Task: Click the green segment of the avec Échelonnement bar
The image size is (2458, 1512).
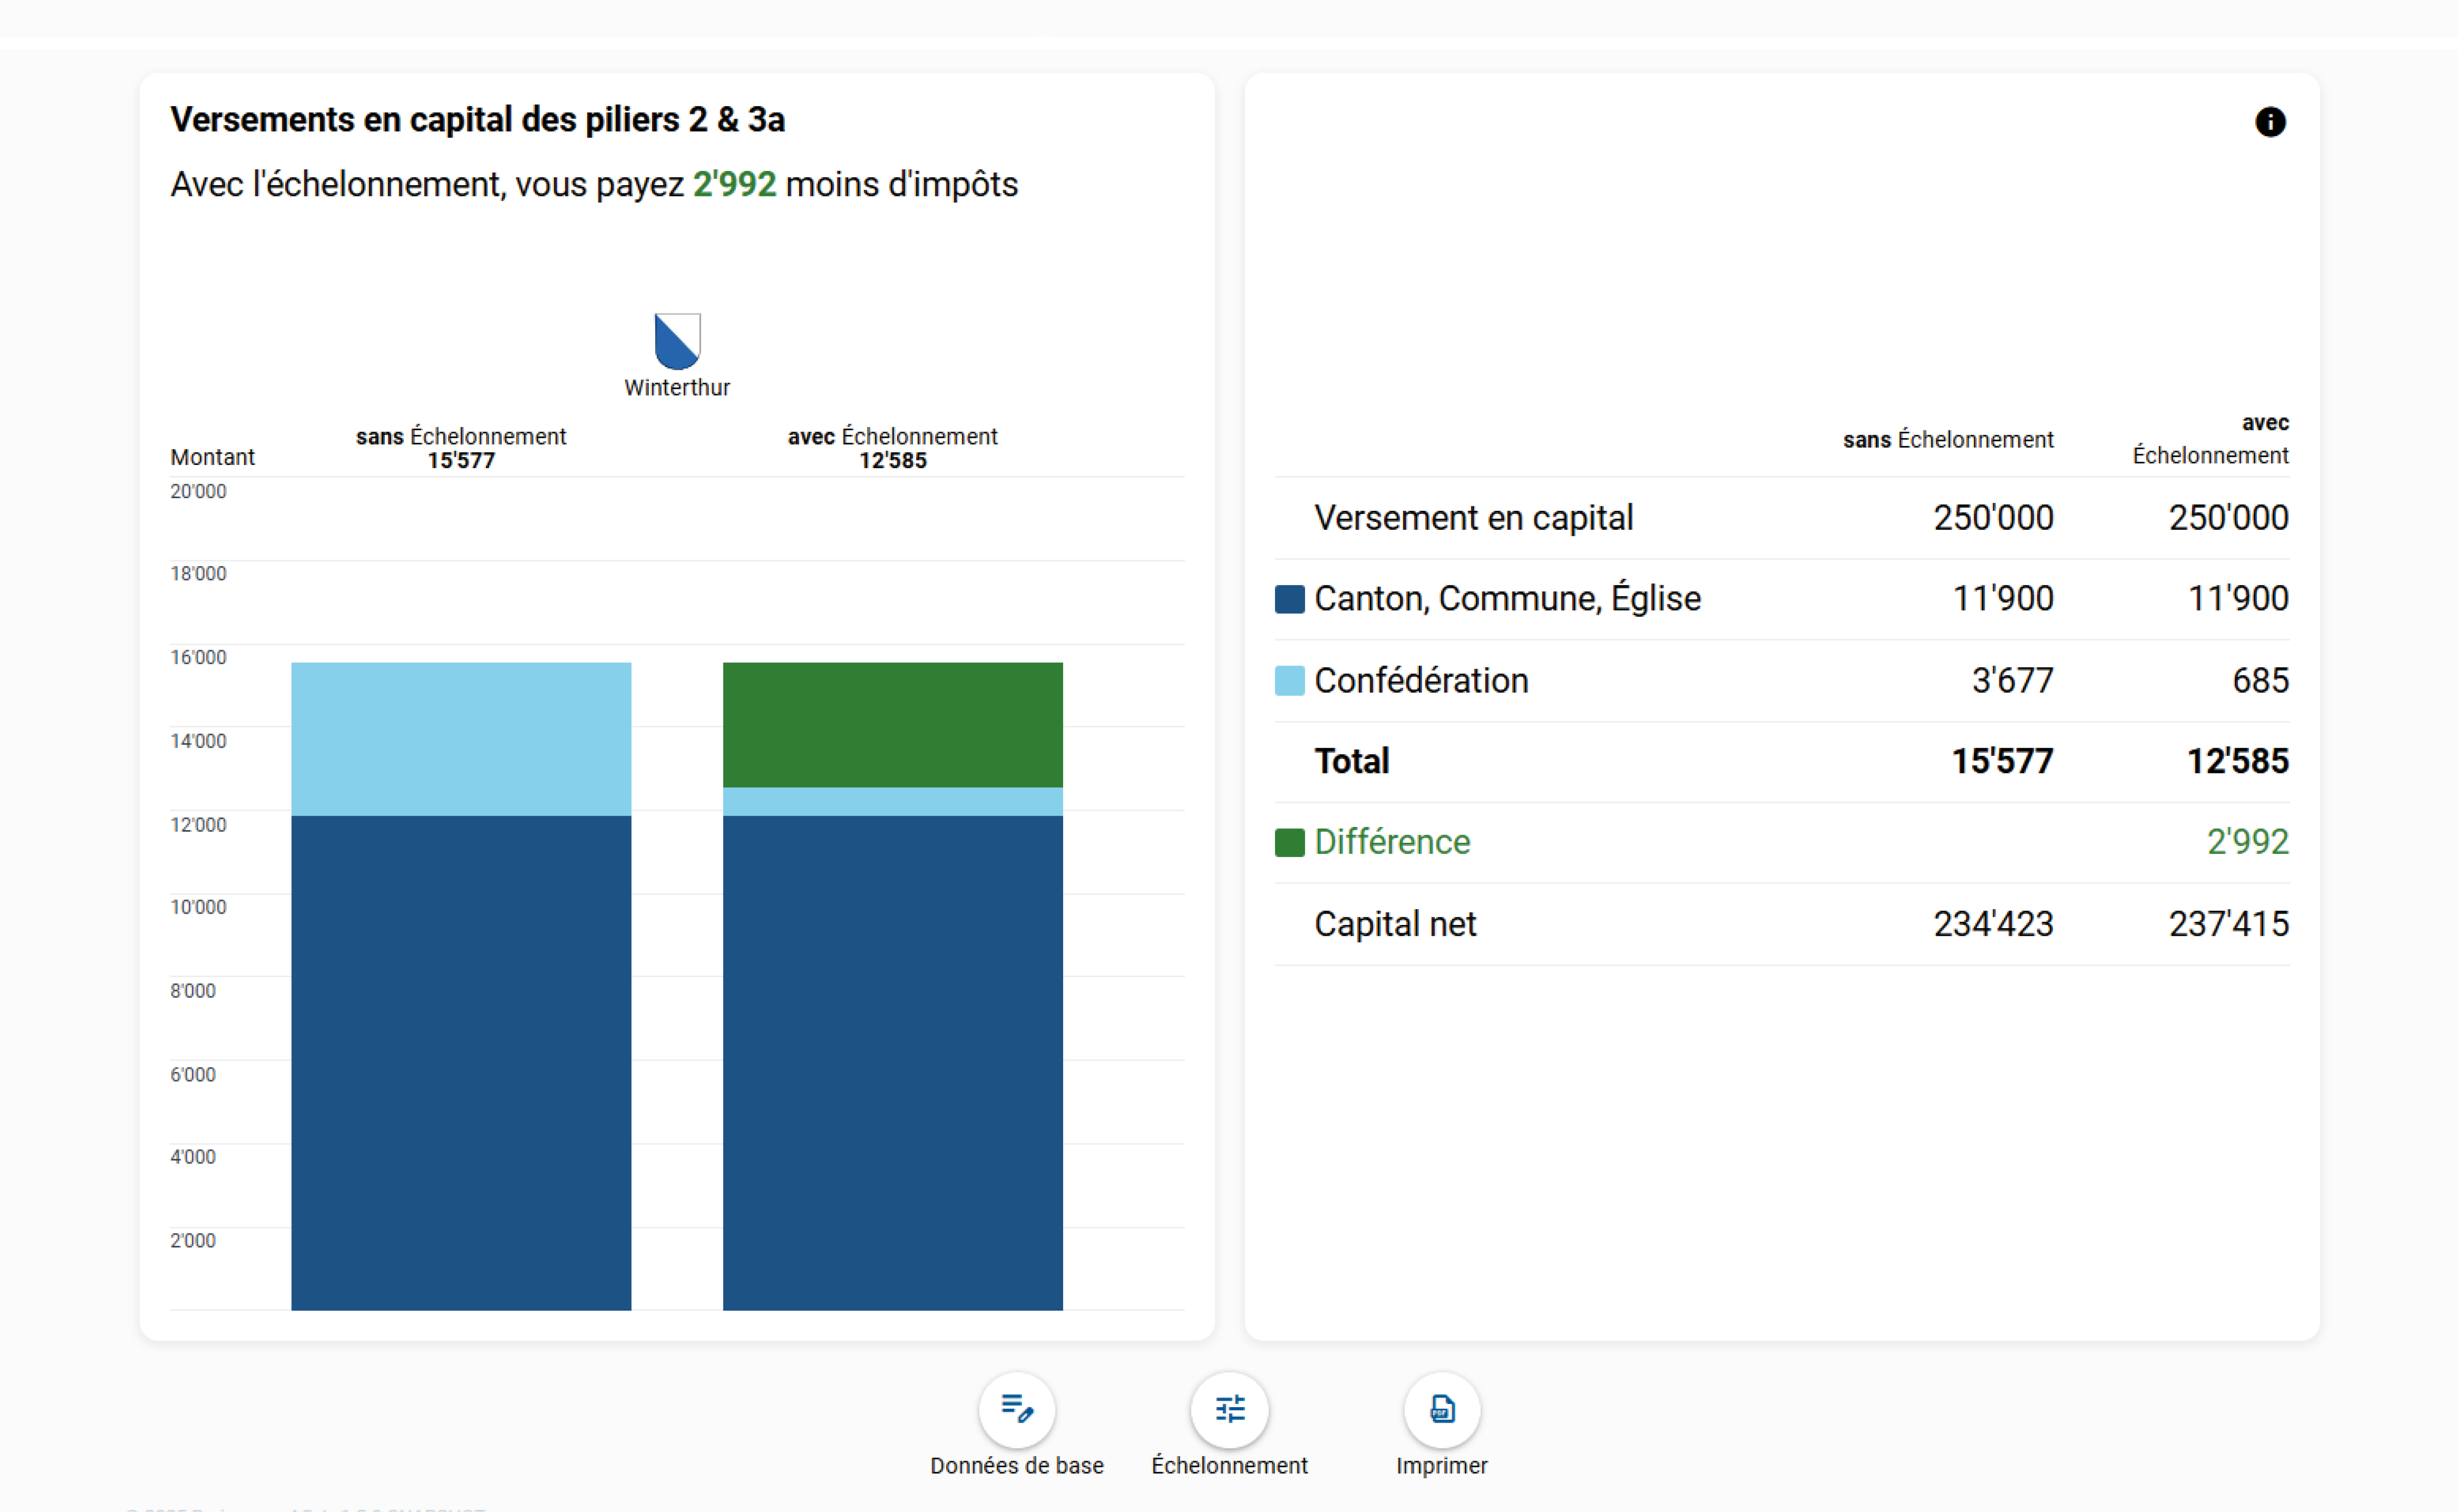Action: click(x=892, y=724)
